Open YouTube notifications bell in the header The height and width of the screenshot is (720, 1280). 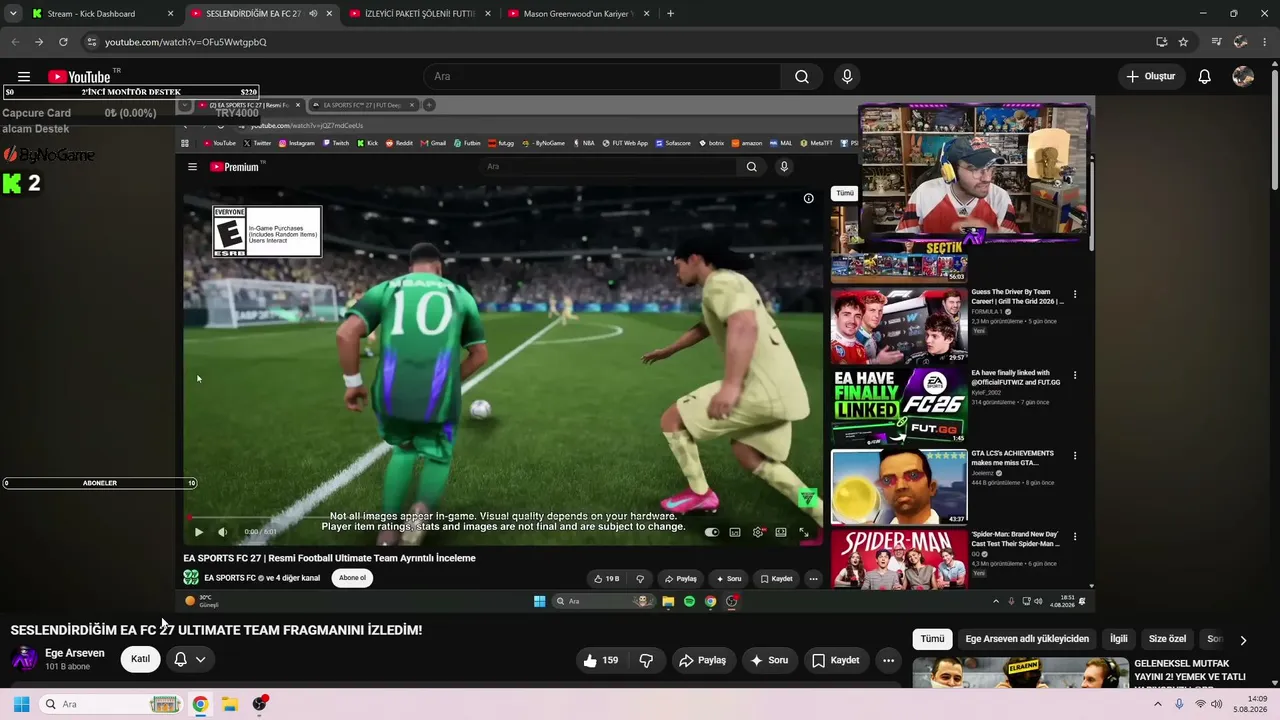pos(1205,77)
